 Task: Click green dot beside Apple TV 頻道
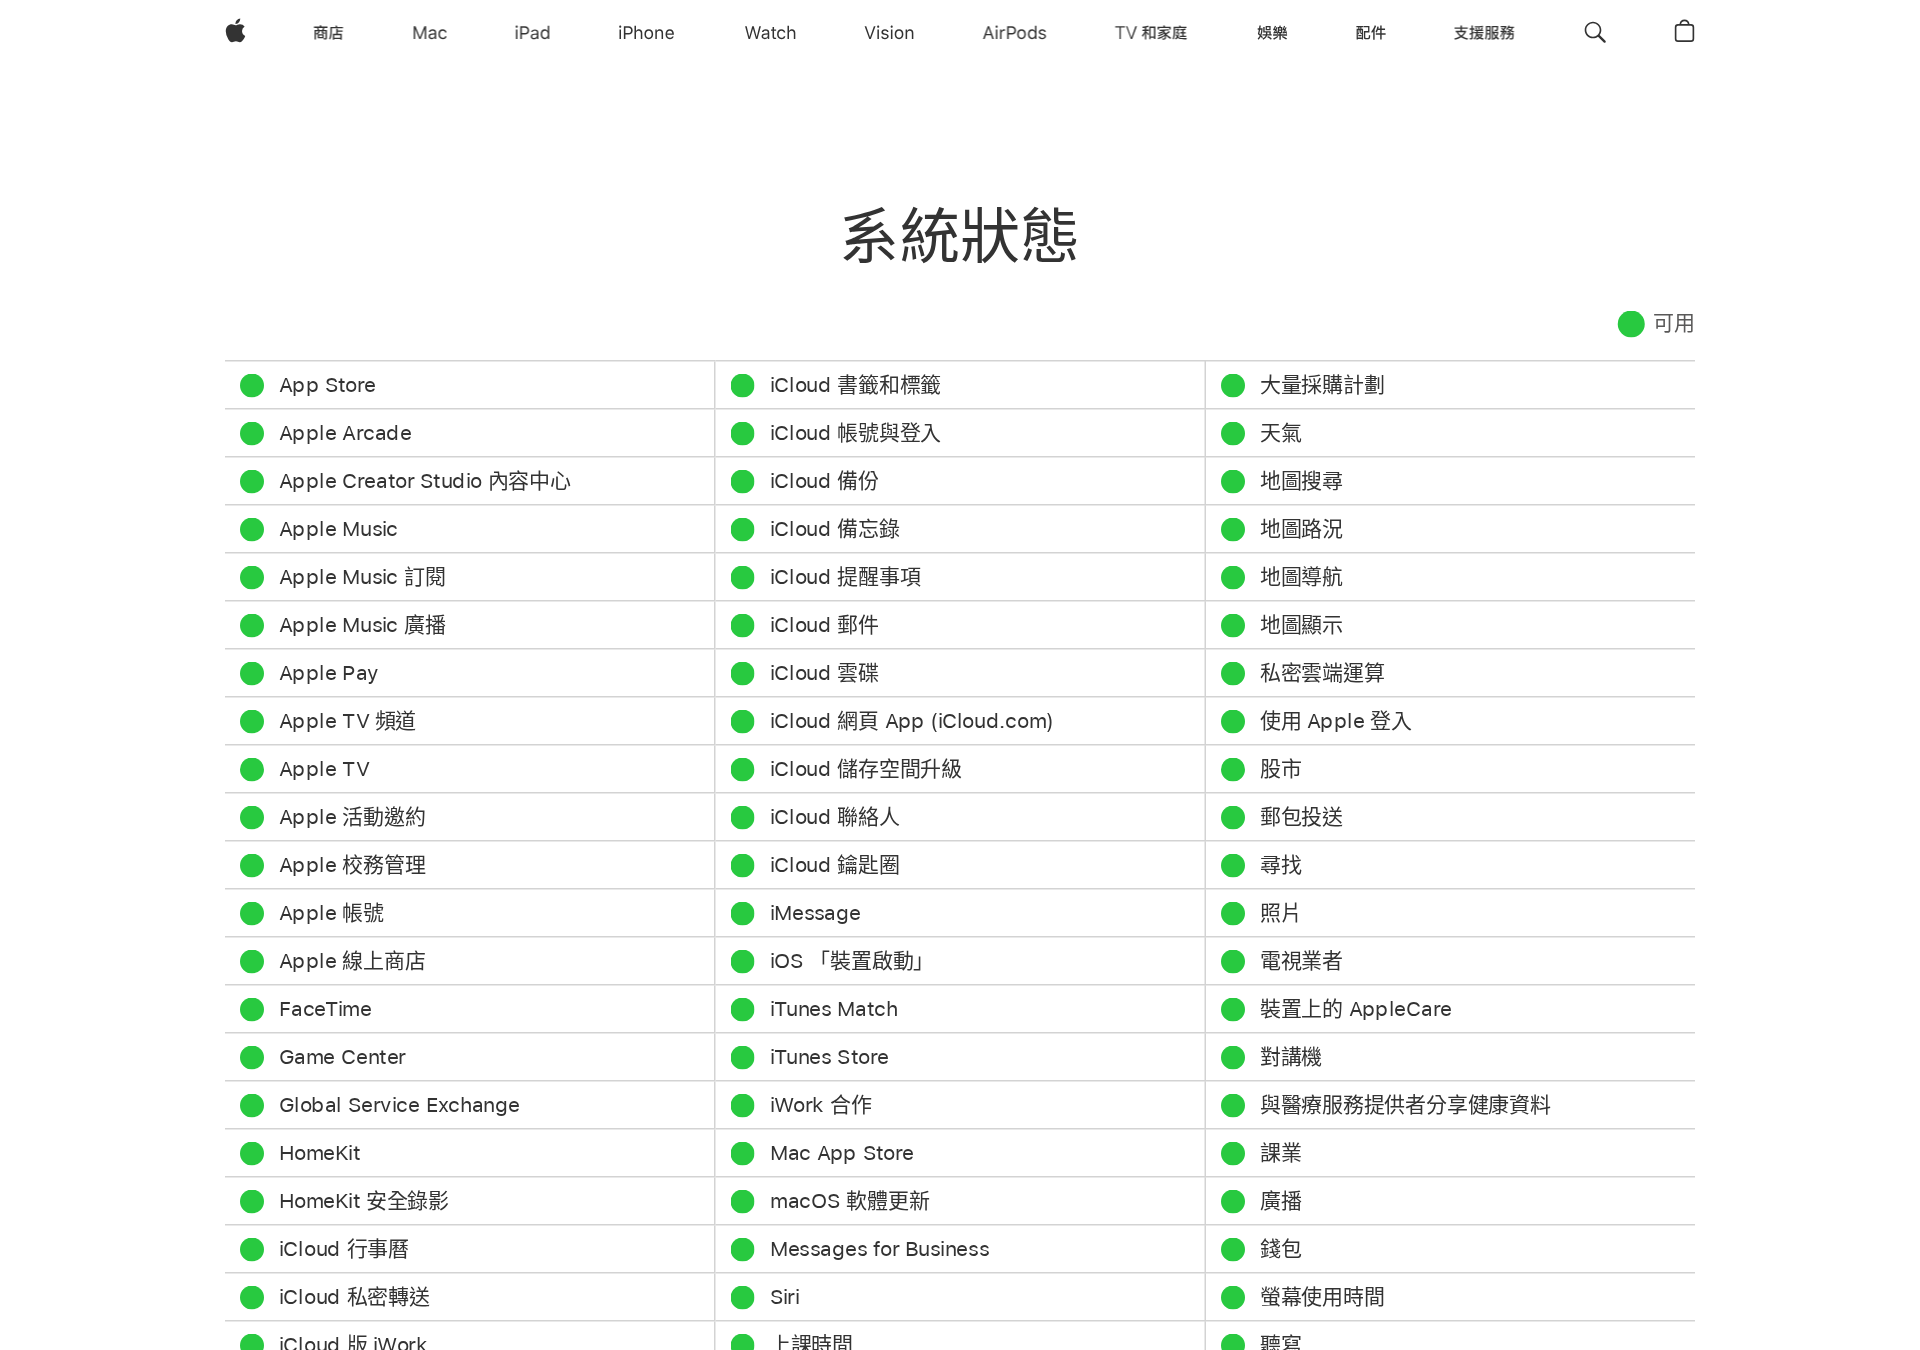coord(252,721)
